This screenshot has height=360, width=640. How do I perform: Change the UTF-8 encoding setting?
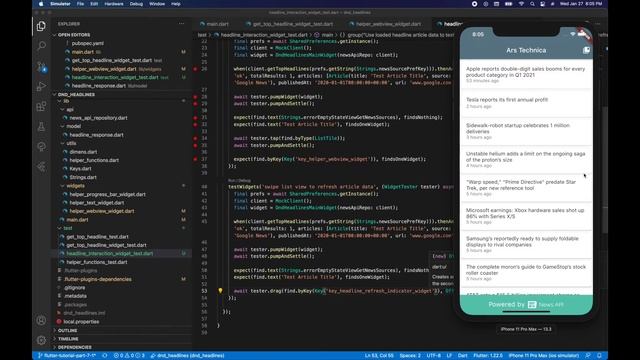coord(433,356)
